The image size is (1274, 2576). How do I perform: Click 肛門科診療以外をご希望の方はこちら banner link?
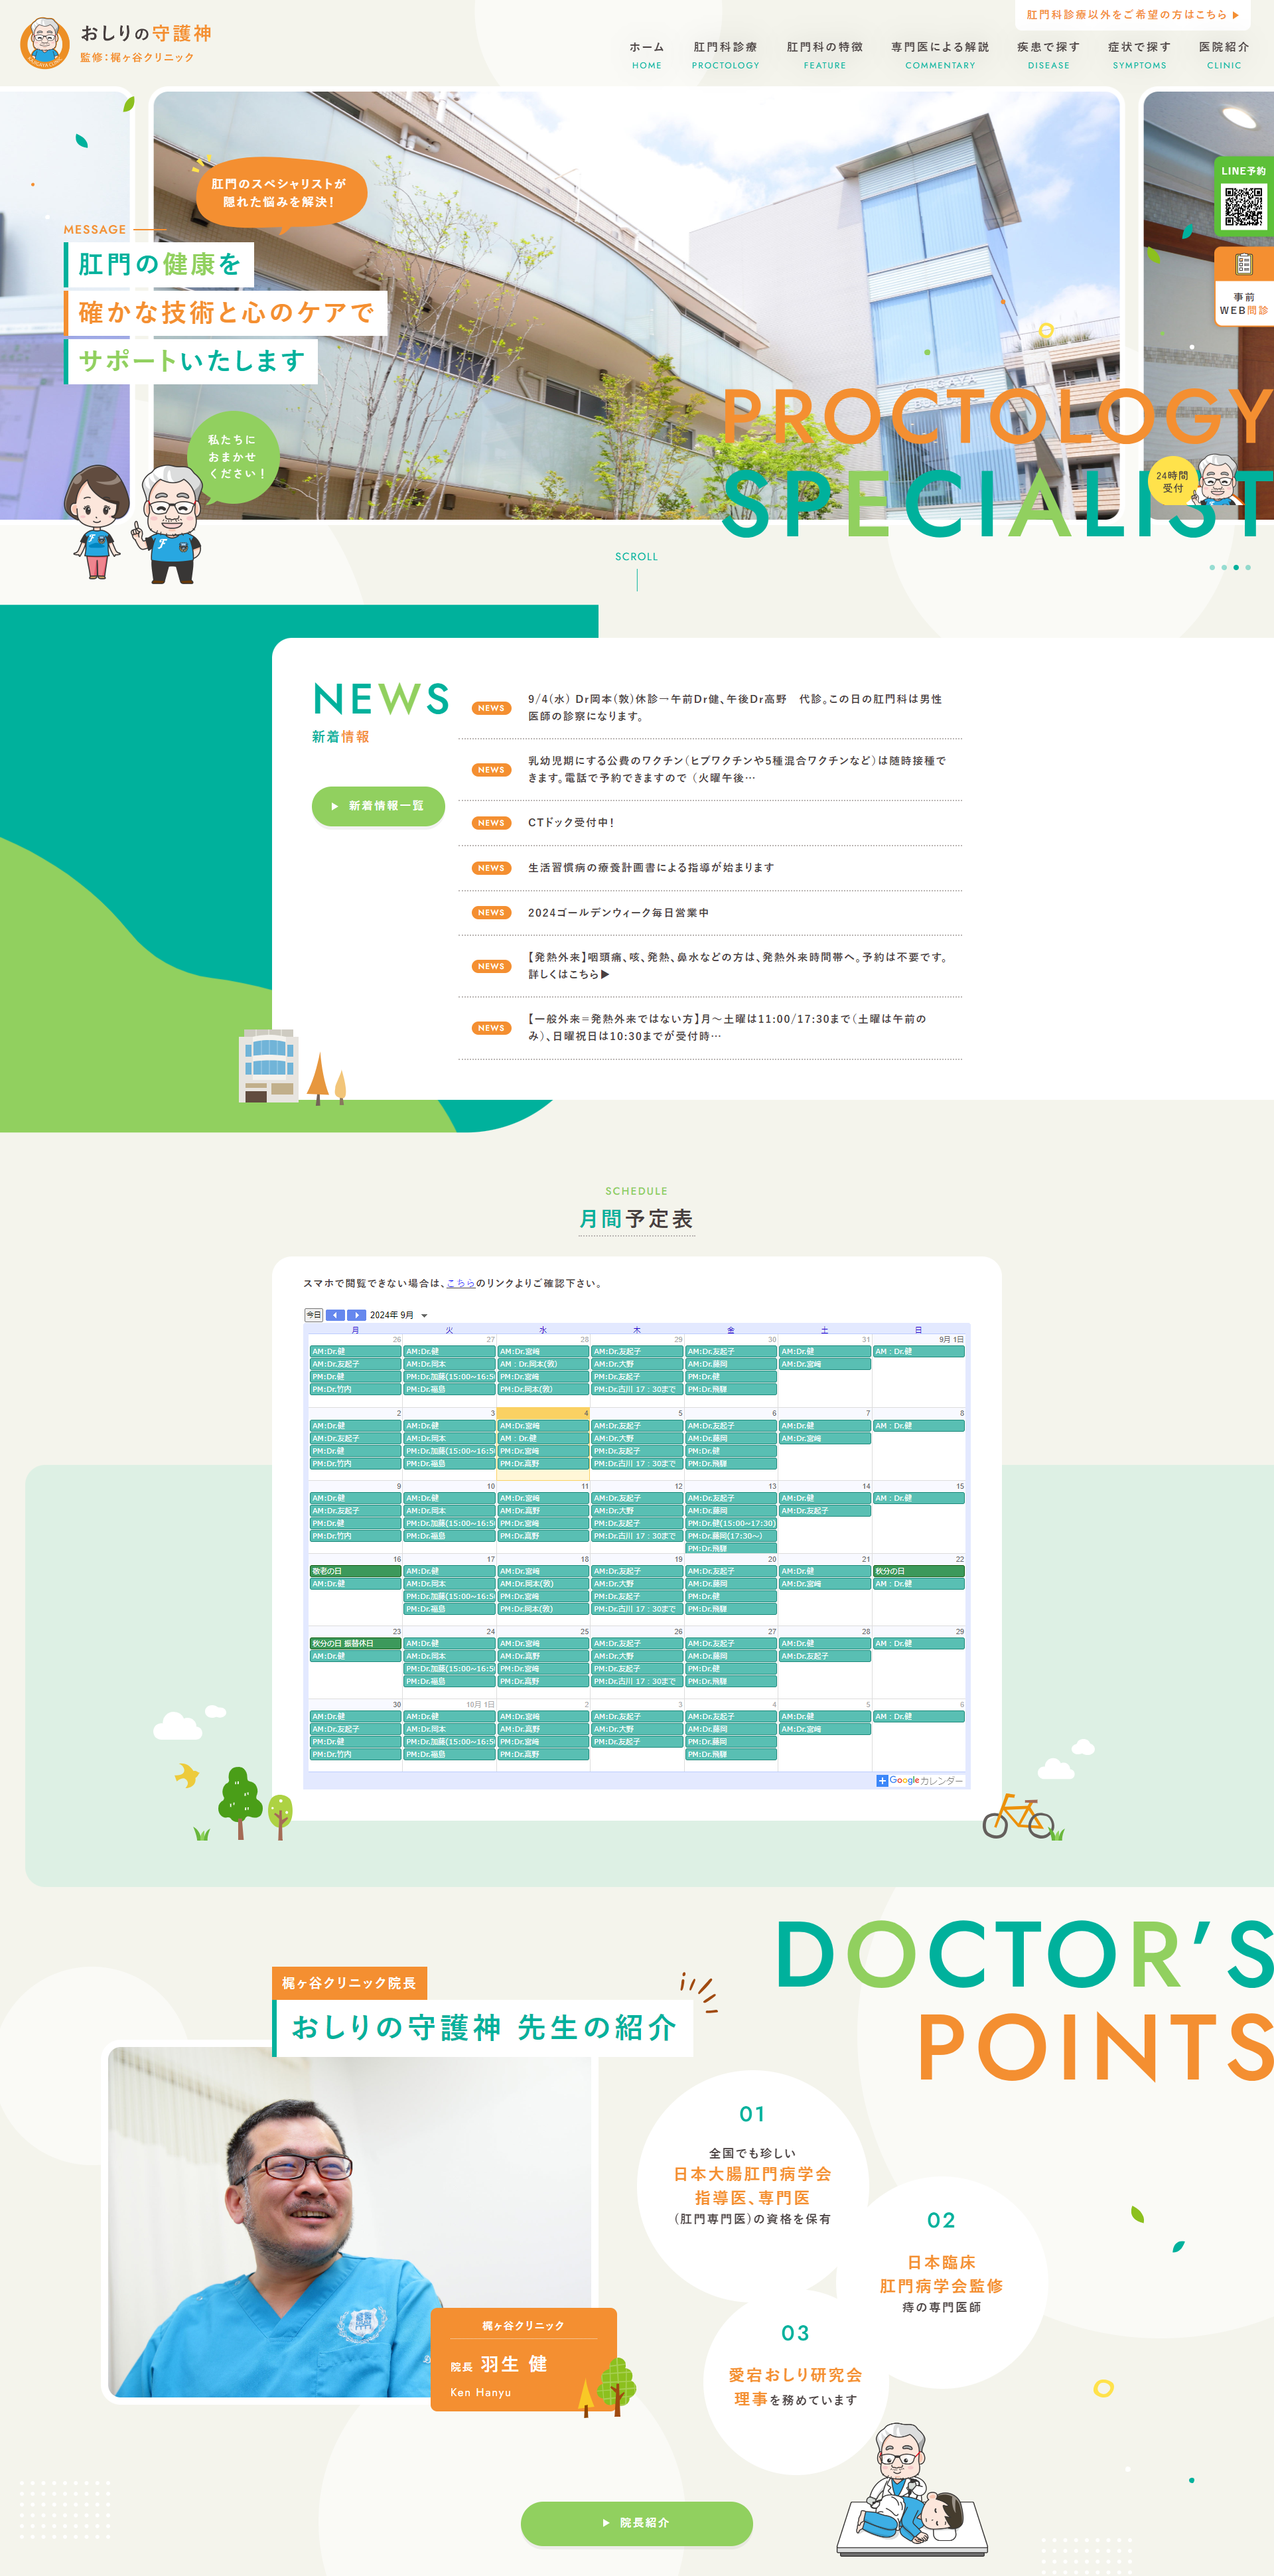[x=1132, y=15]
